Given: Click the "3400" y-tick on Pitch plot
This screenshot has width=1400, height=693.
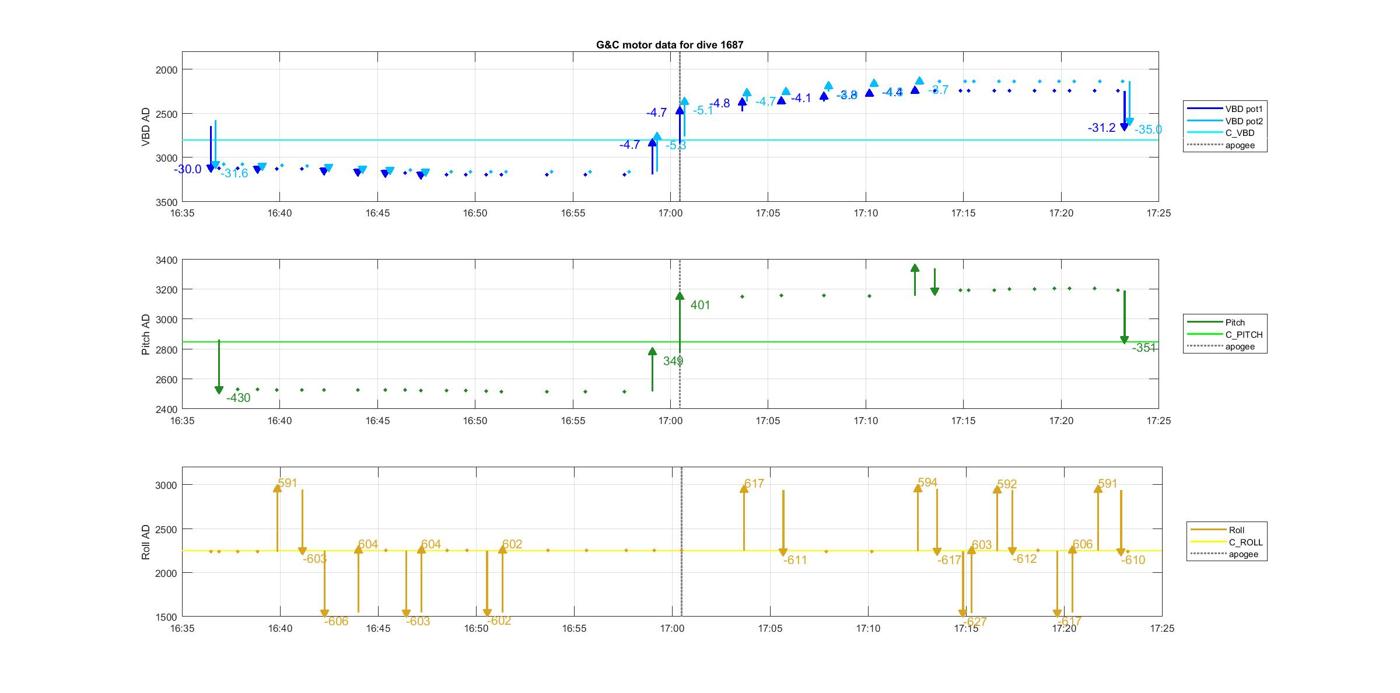Looking at the screenshot, I should click(x=166, y=260).
